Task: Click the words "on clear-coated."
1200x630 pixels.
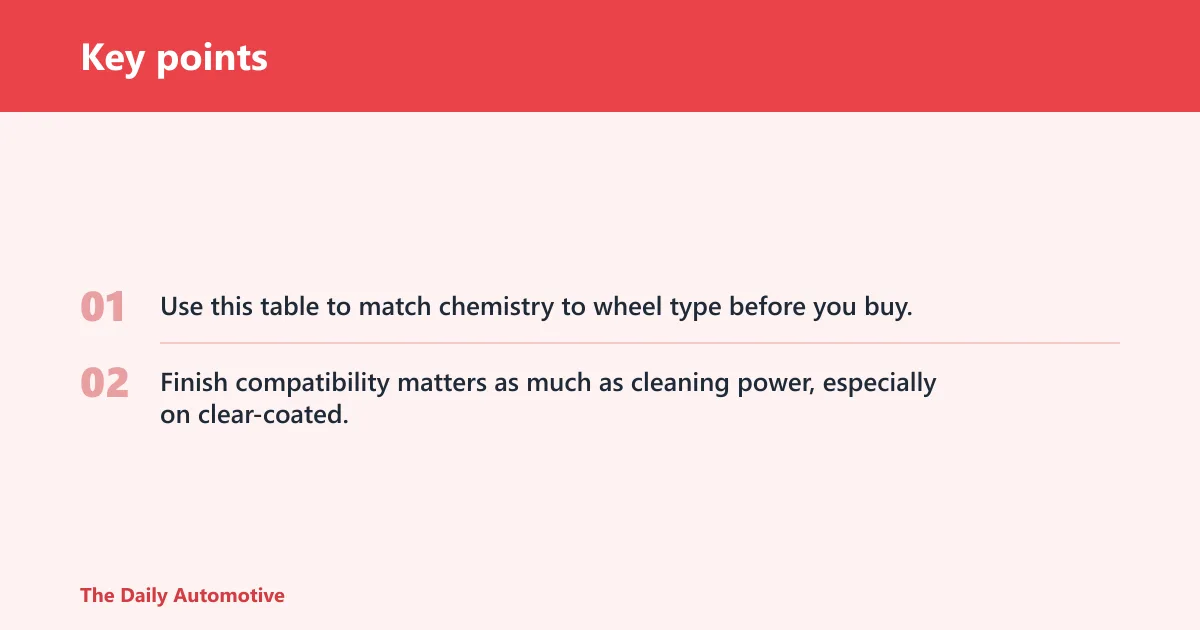Action: [x=254, y=414]
